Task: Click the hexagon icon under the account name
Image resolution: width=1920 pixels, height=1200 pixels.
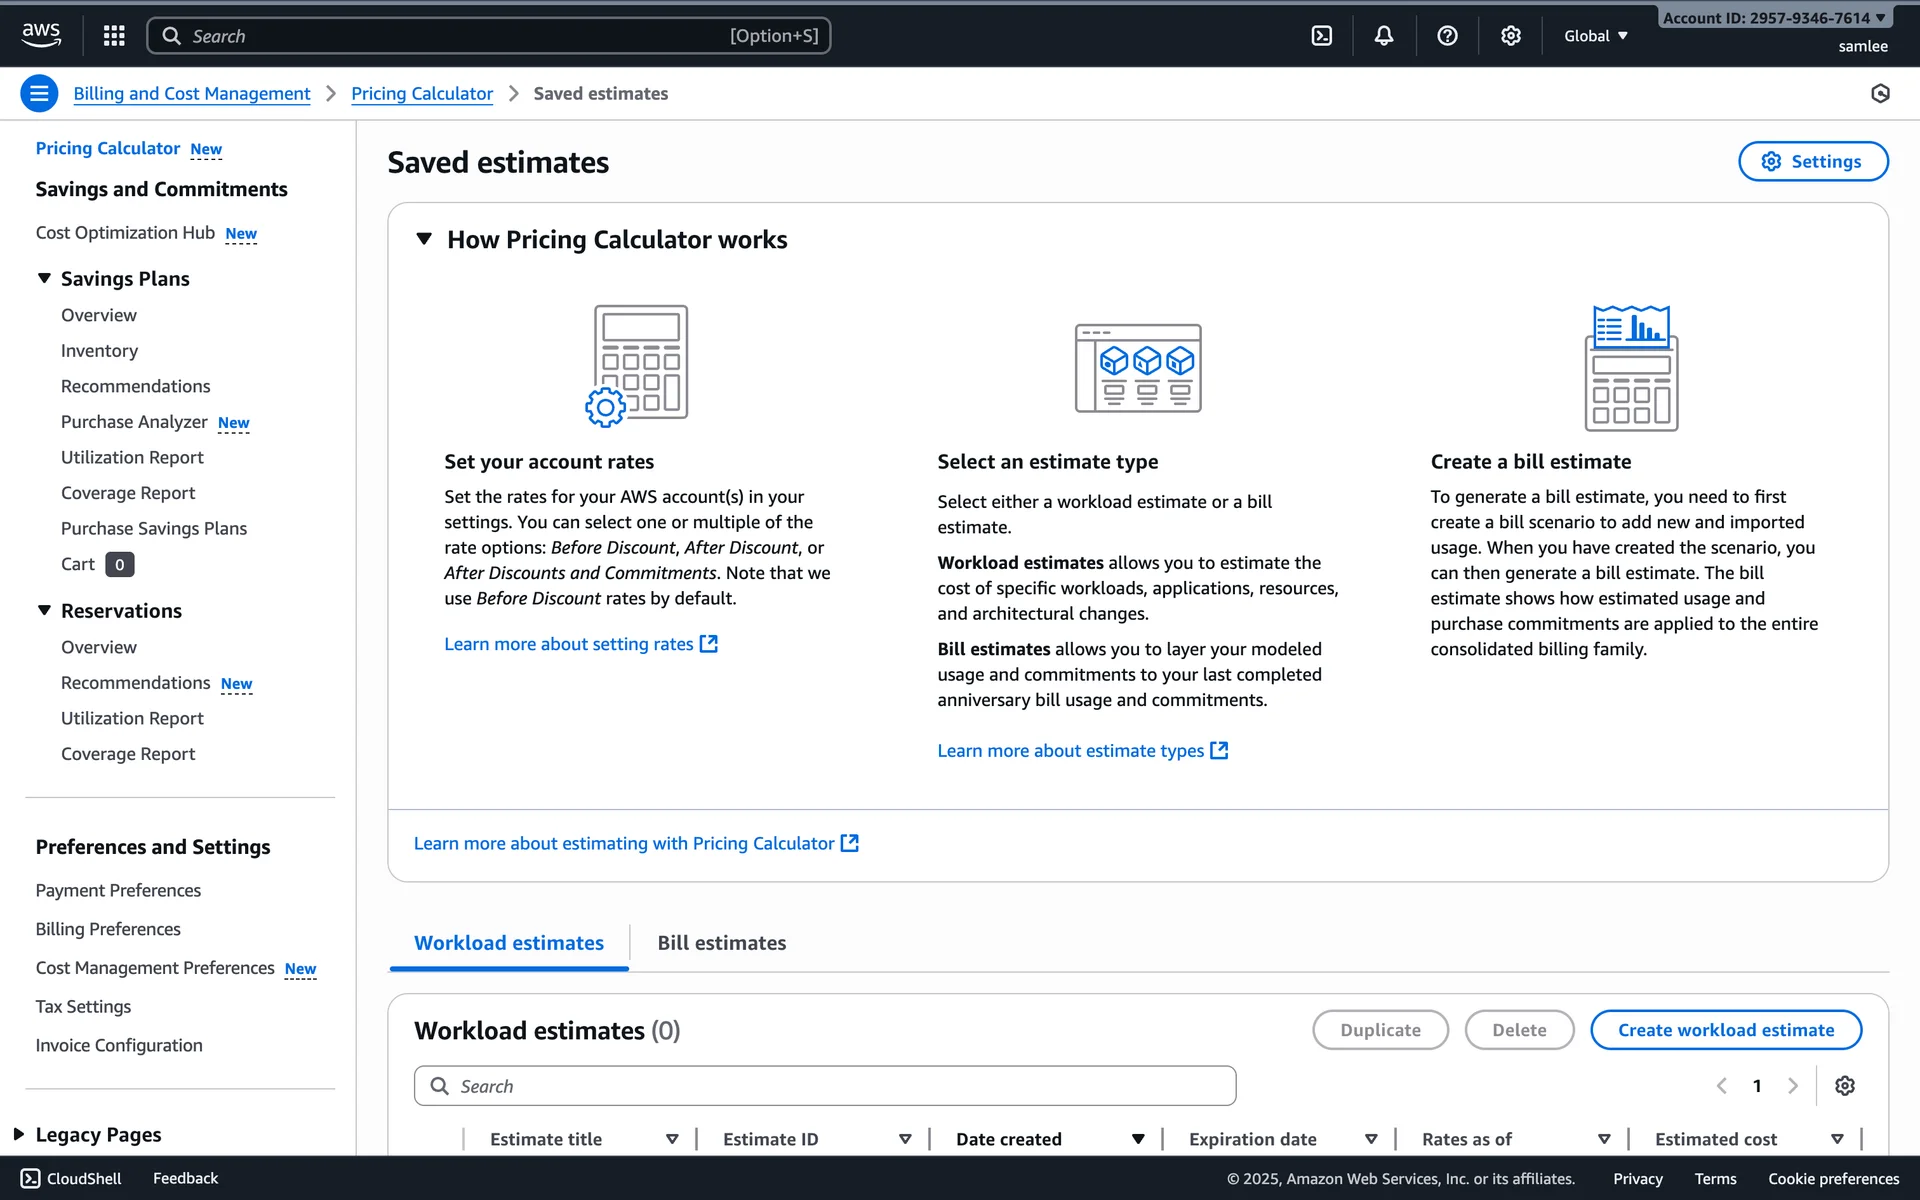Action: coord(1880,94)
